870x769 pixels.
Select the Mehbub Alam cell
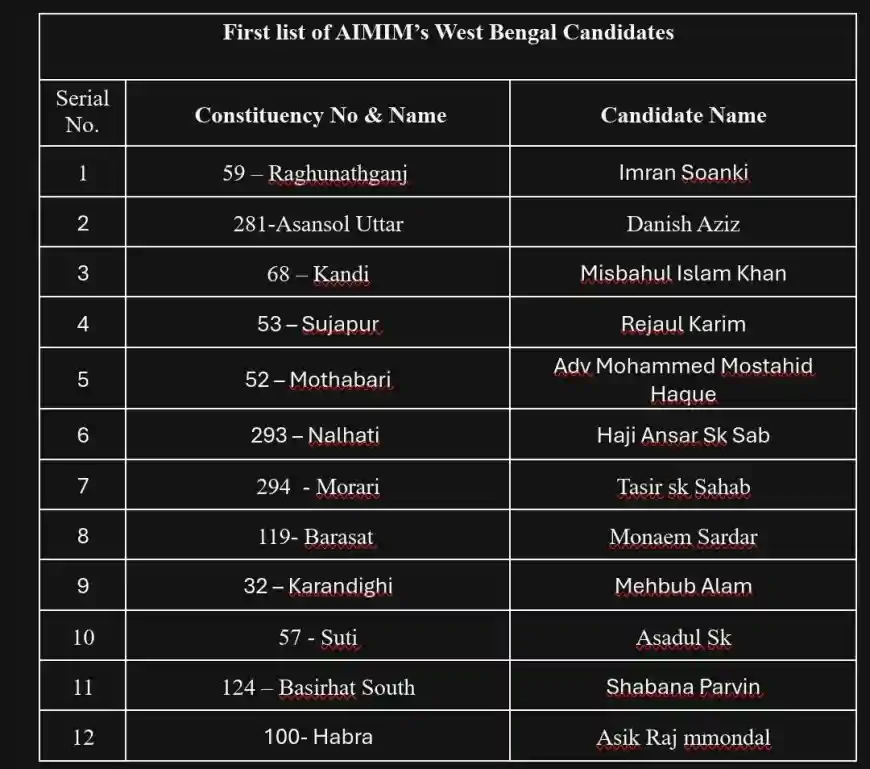pos(683,587)
